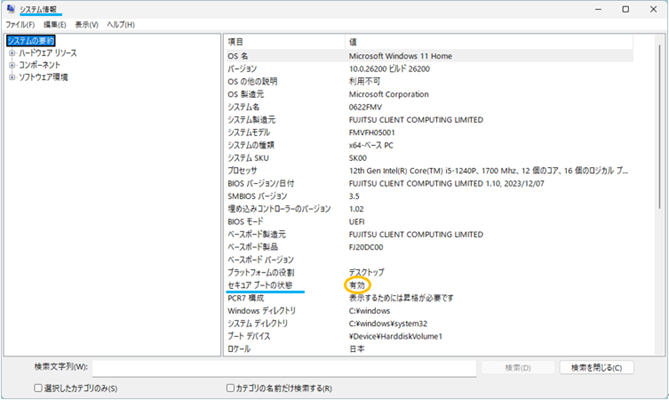Open the ヘルプ(H) menu
This screenshot has height=400, width=669.
tap(121, 24)
